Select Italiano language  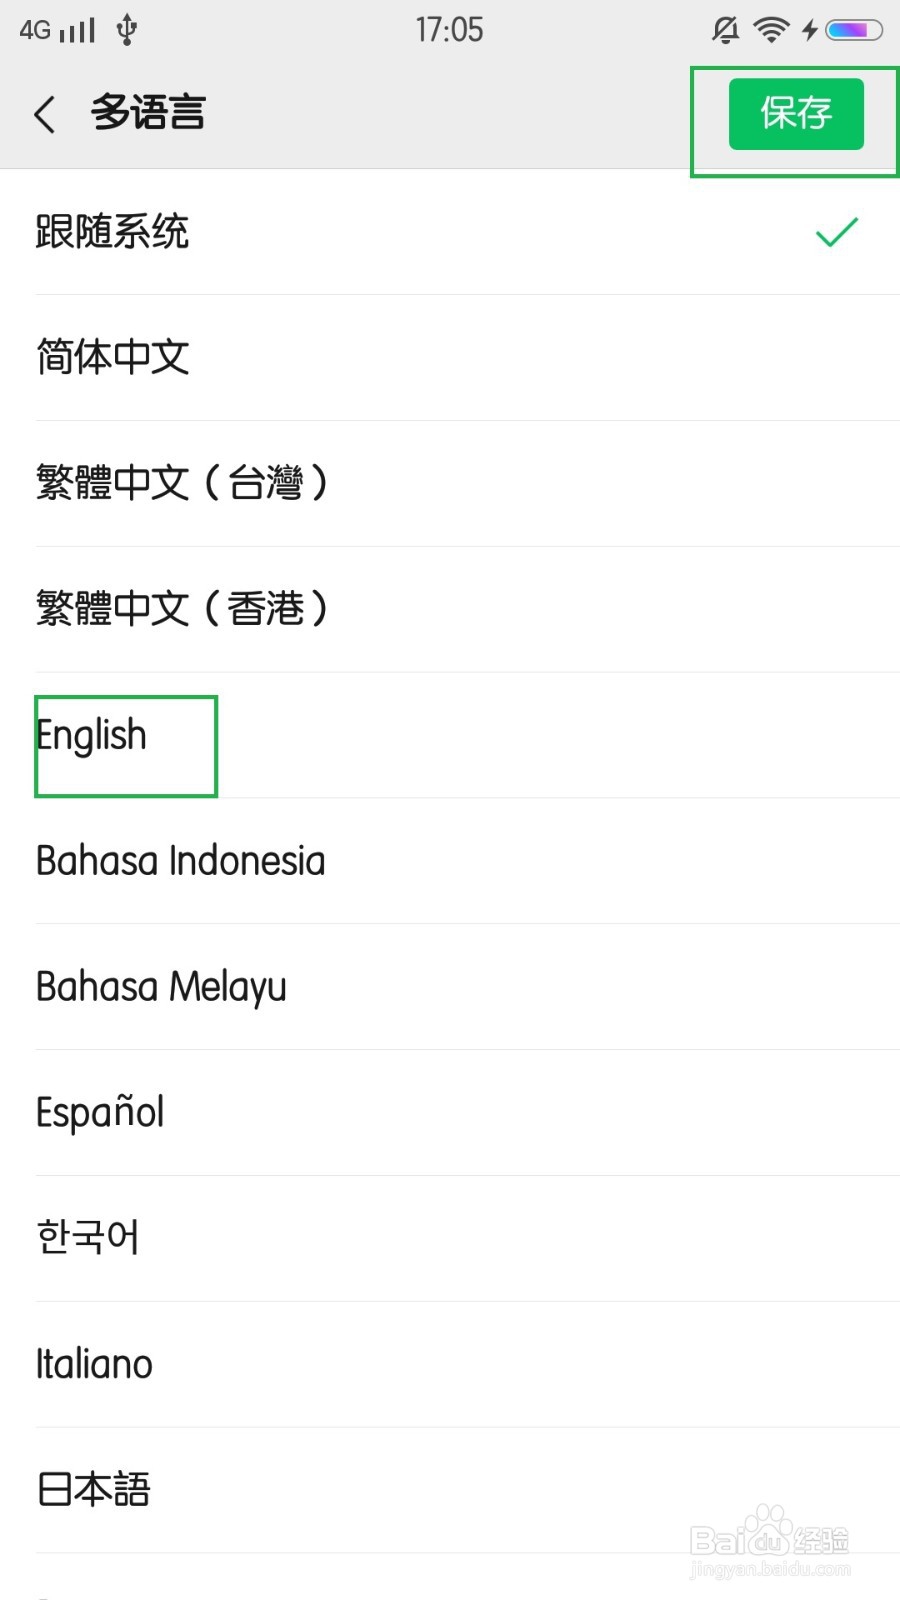[x=94, y=1364]
